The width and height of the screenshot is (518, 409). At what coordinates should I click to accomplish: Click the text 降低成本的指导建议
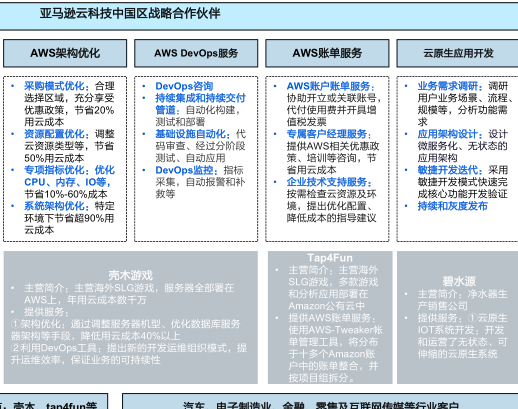[x=331, y=218]
